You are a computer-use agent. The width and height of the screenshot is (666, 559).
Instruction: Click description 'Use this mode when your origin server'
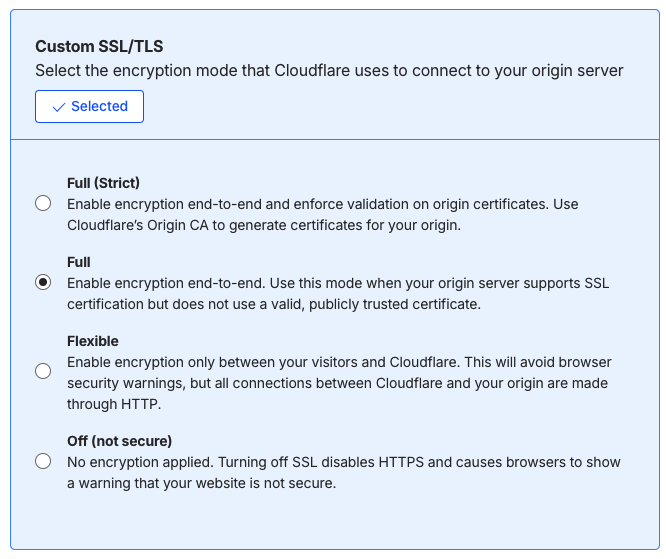coord(393,283)
